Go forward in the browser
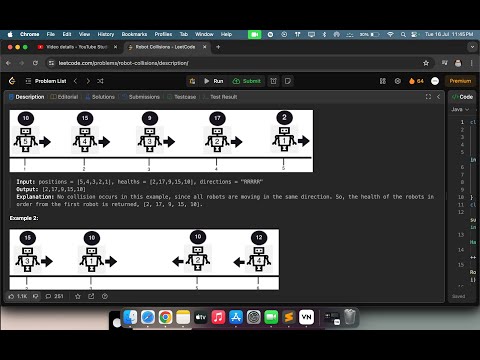 click(x=22, y=63)
